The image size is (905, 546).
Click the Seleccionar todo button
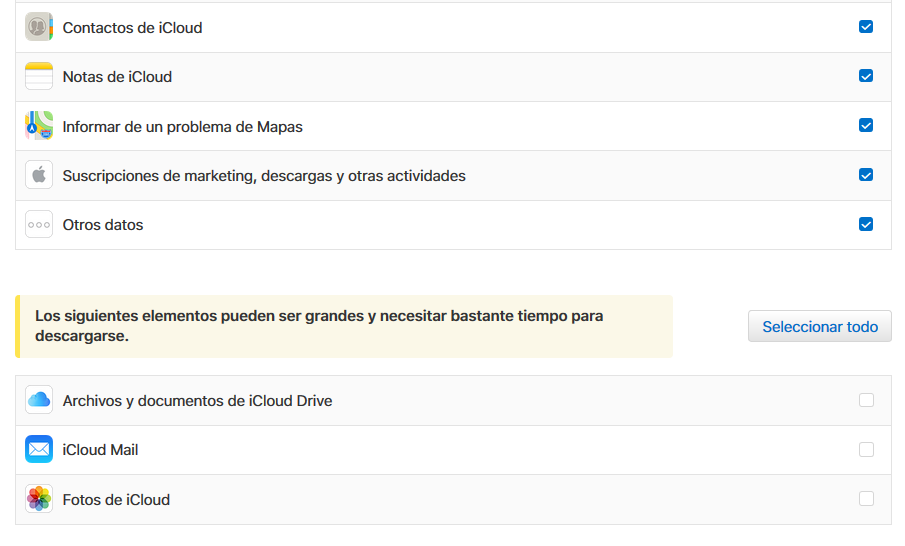pos(820,326)
